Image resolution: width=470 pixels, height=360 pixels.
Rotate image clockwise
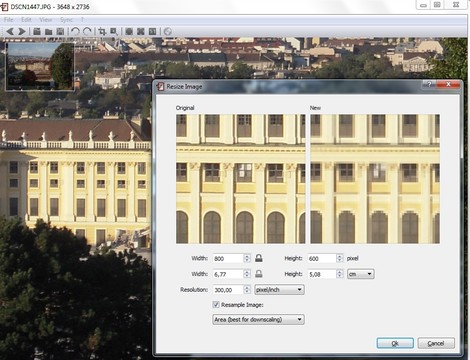(x=87, y=31)
